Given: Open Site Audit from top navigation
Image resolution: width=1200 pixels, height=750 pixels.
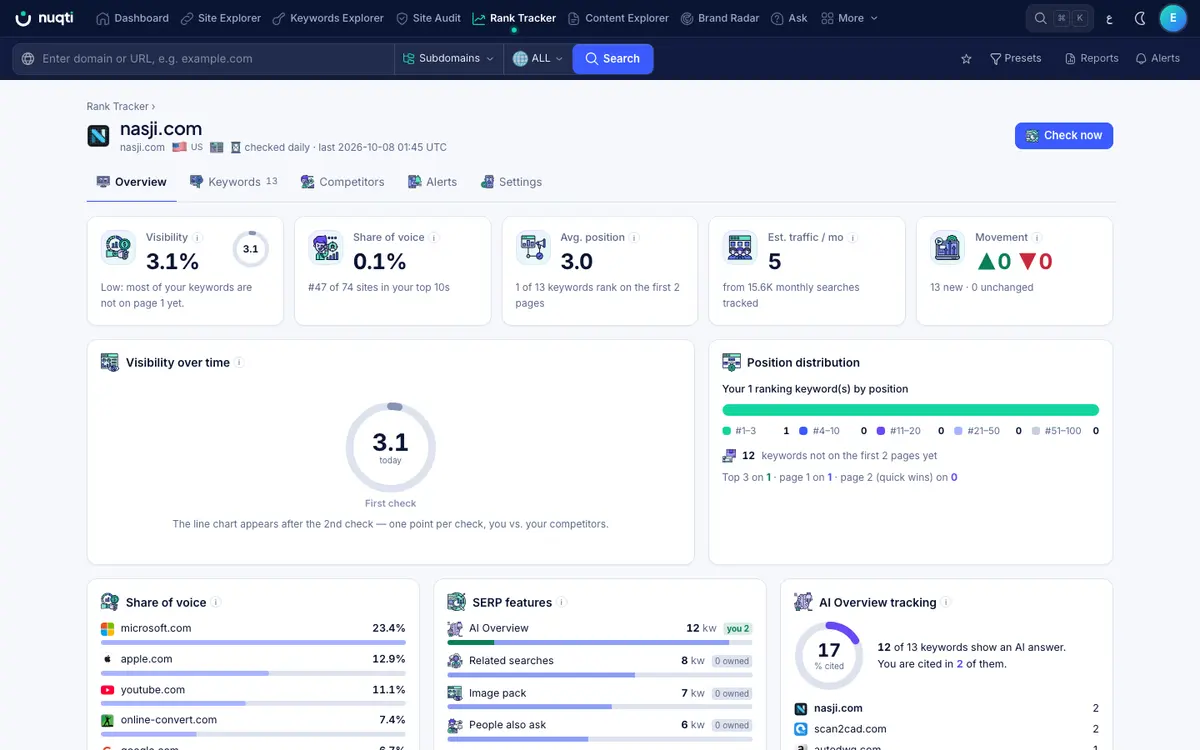Looking at the screenshot, I should (x=429, y=18).
